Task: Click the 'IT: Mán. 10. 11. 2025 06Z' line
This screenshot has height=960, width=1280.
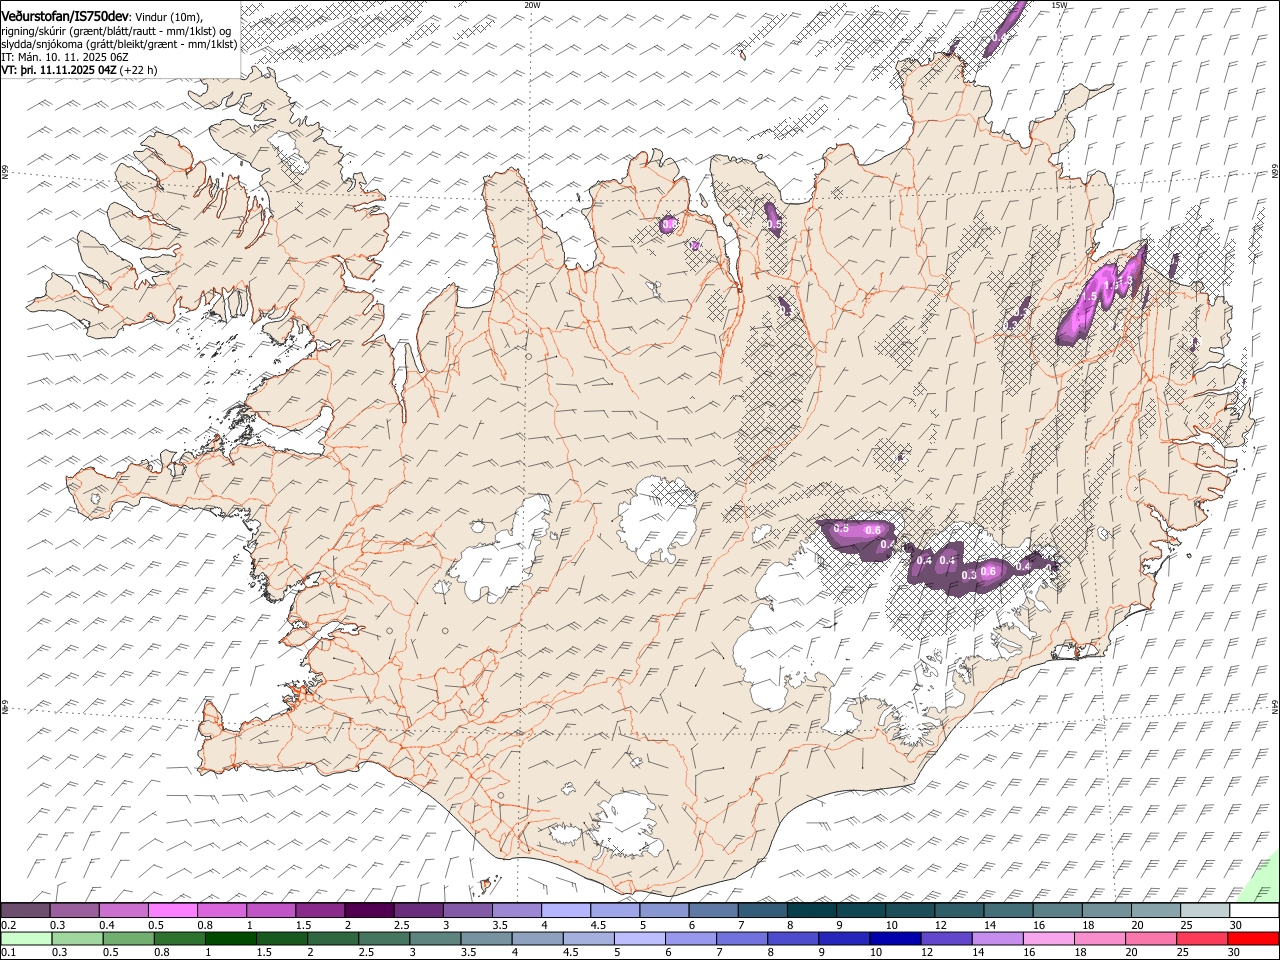Action: tap(65, 57)
